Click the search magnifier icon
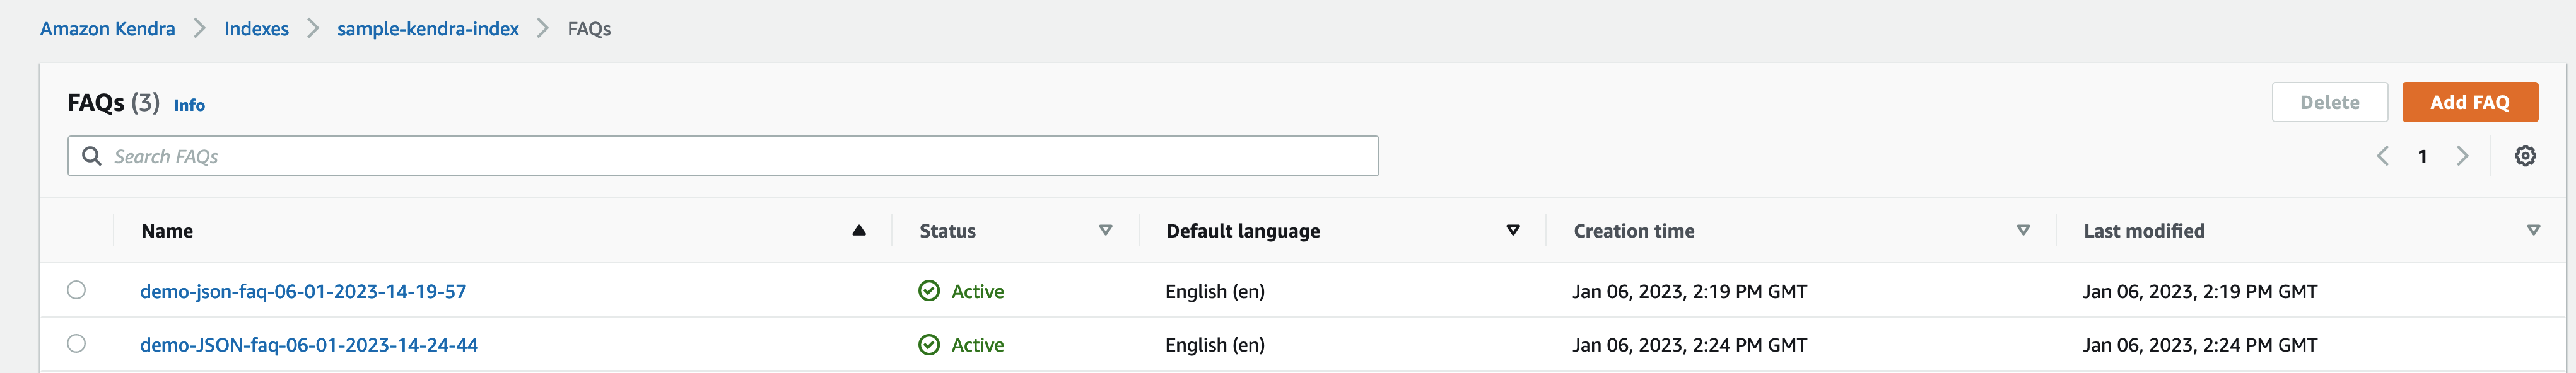The height and width of the screenshot is (373, 2576). click(x=92, y=156)
